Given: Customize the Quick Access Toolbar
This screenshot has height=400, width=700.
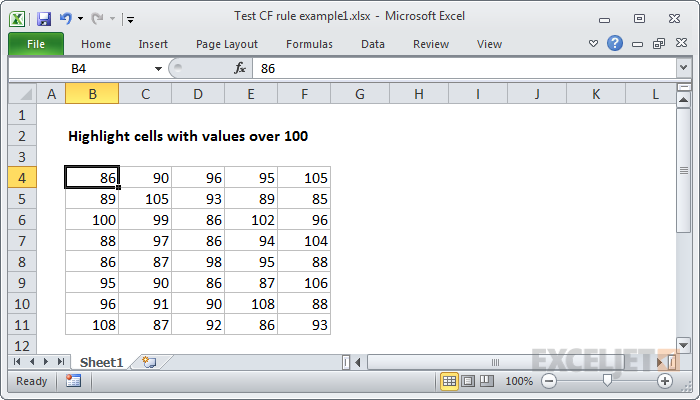Looking at the screenshot, I should (x=130, y=19).
